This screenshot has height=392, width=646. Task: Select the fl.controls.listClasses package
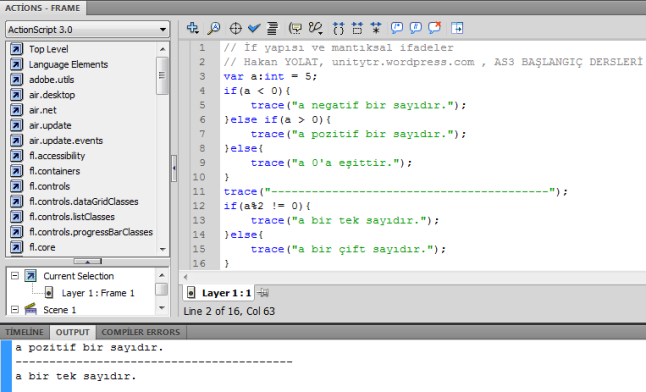pyautogui.click(x=72, y=217)
